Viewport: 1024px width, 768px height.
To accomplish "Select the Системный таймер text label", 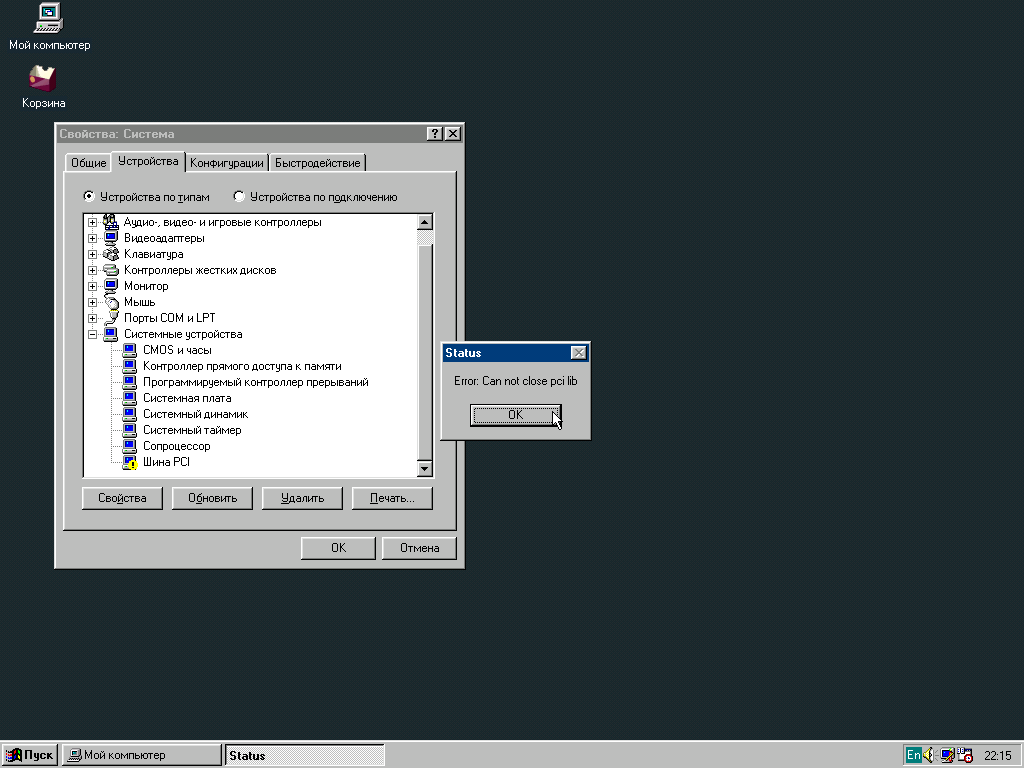I will pyautogui.click(x=192, y=430).
